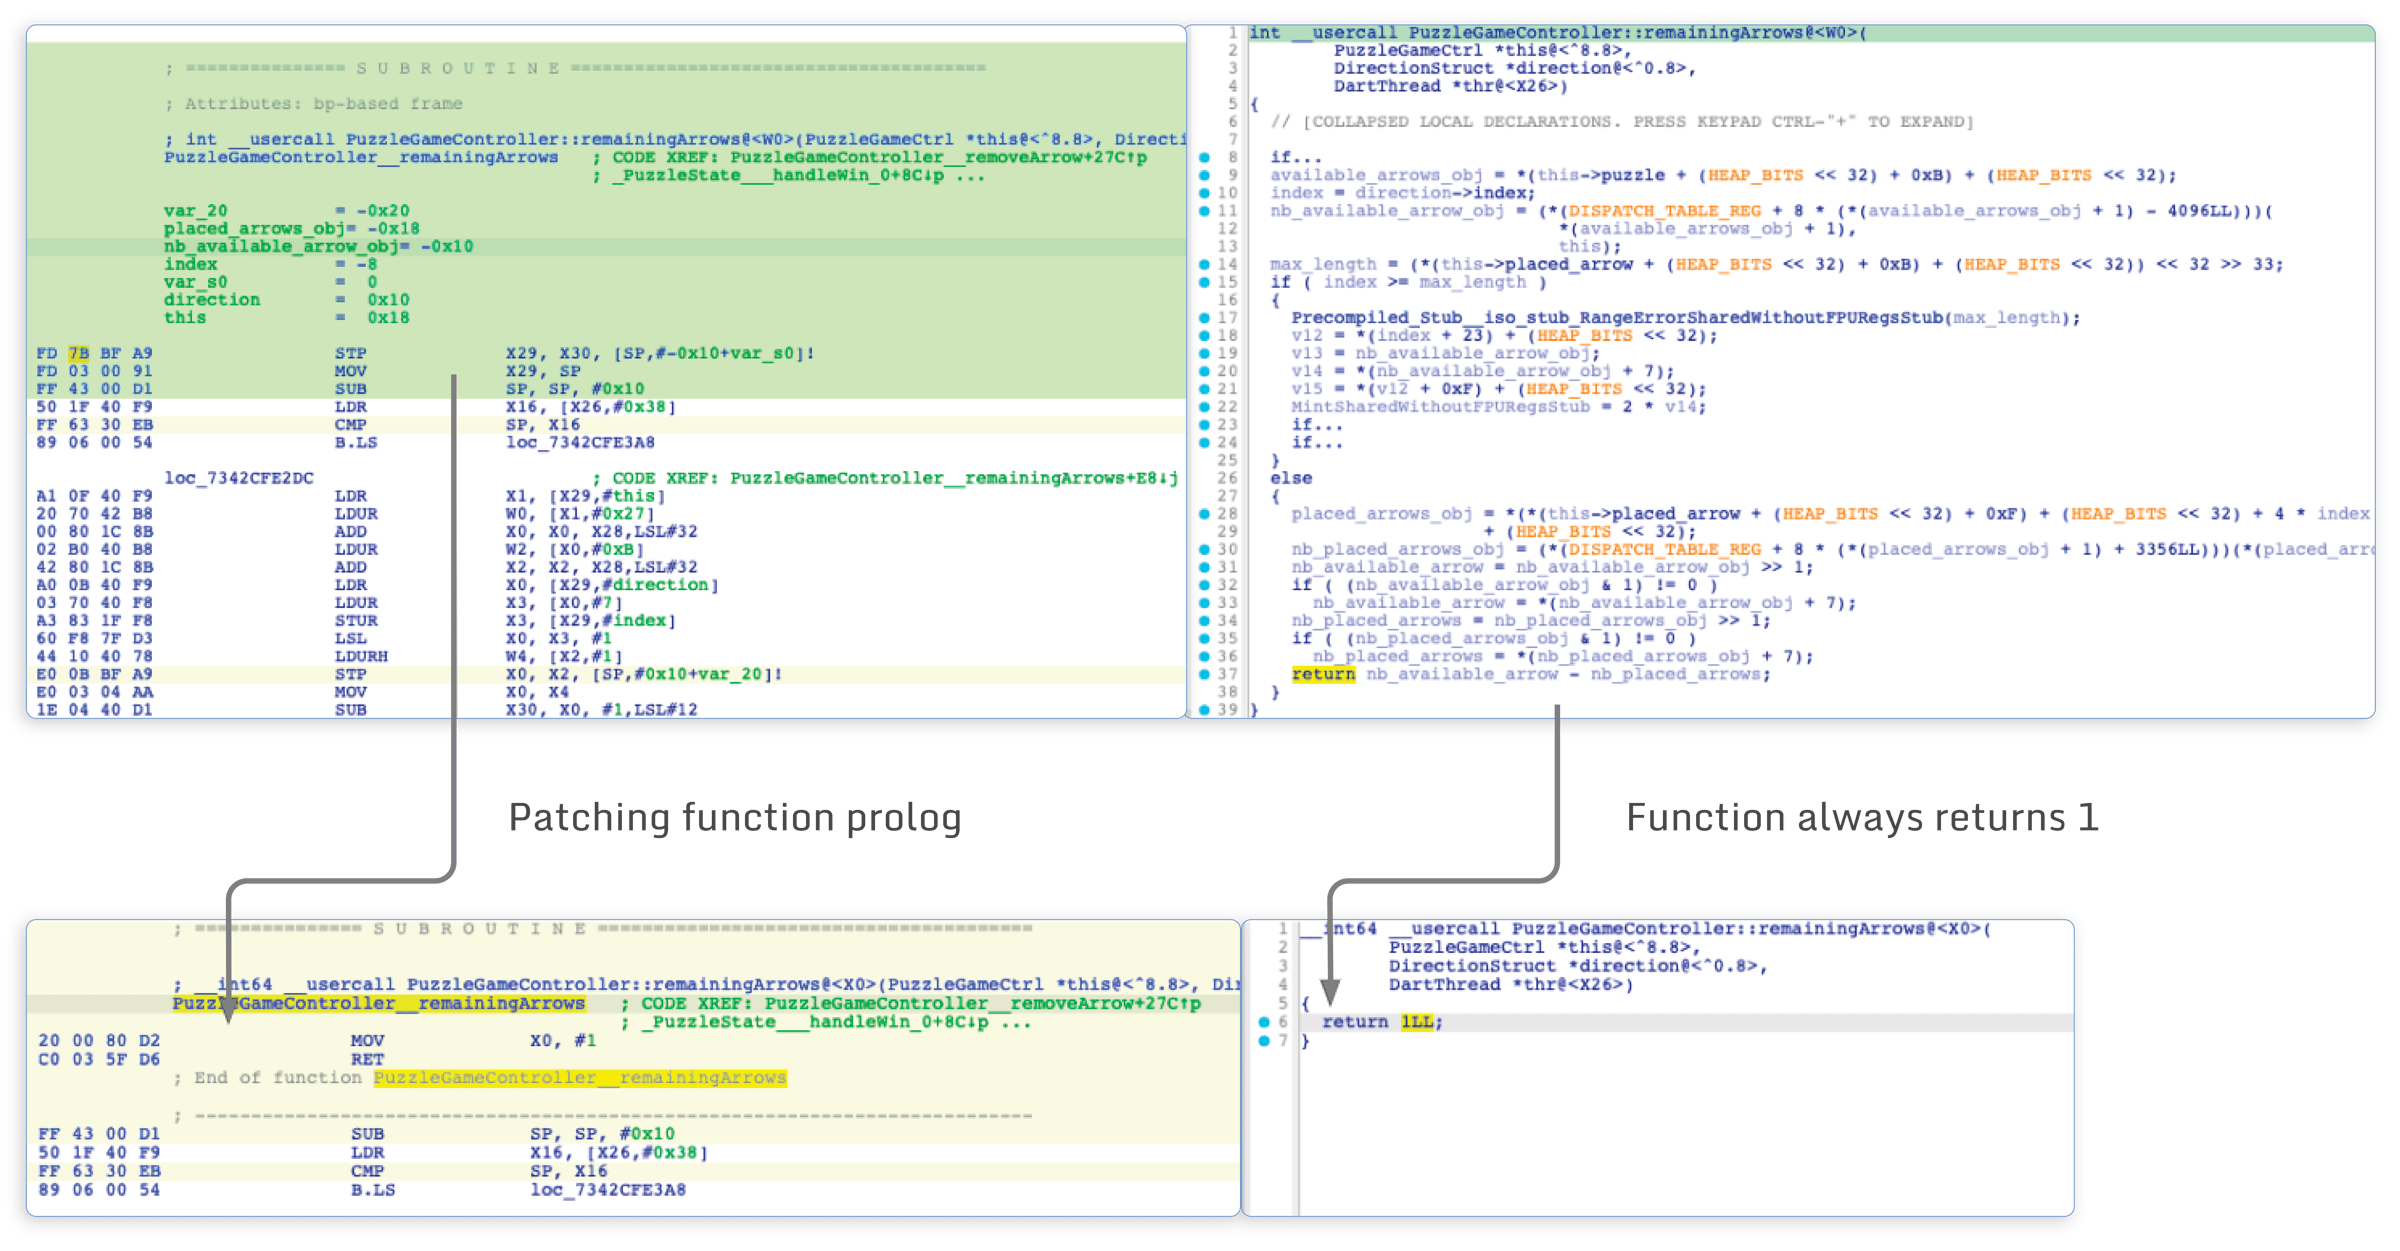The image size is (2400, 1251).
Task: Click the blue marker beside line 6 in patched pseudocode
Action: pyautogui.click(x=1262, y=1022)
